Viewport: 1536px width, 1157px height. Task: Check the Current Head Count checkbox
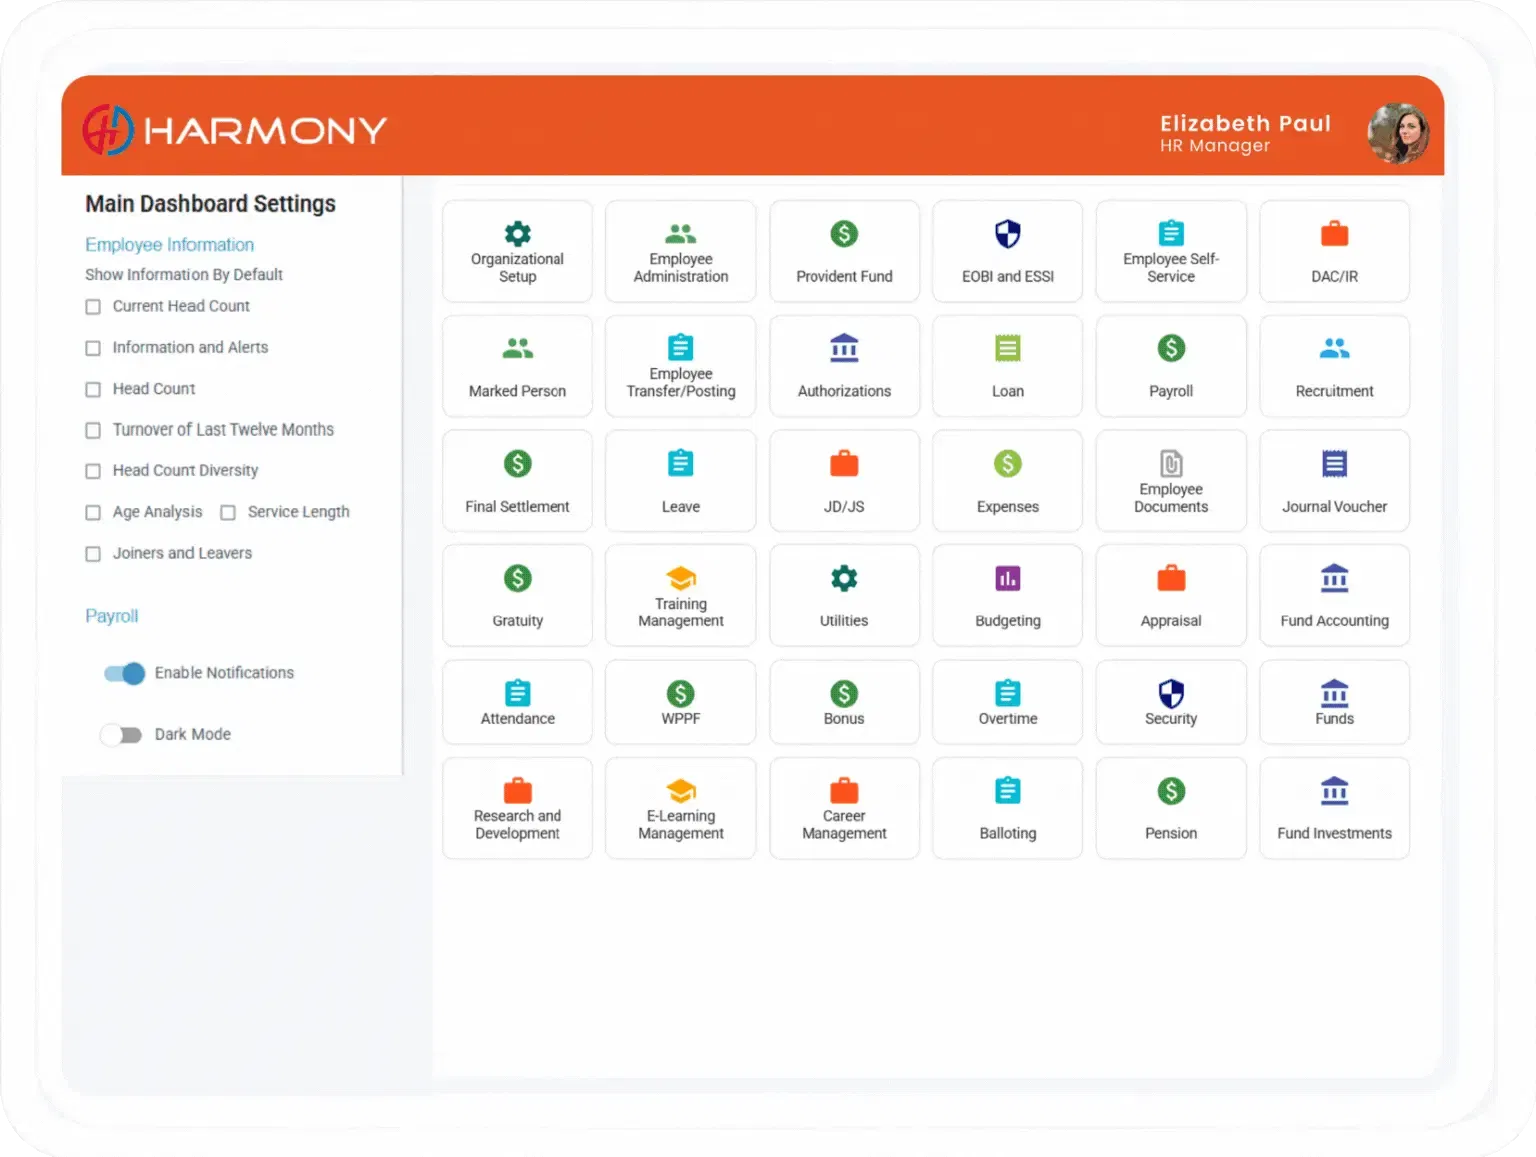coord(93,307)
